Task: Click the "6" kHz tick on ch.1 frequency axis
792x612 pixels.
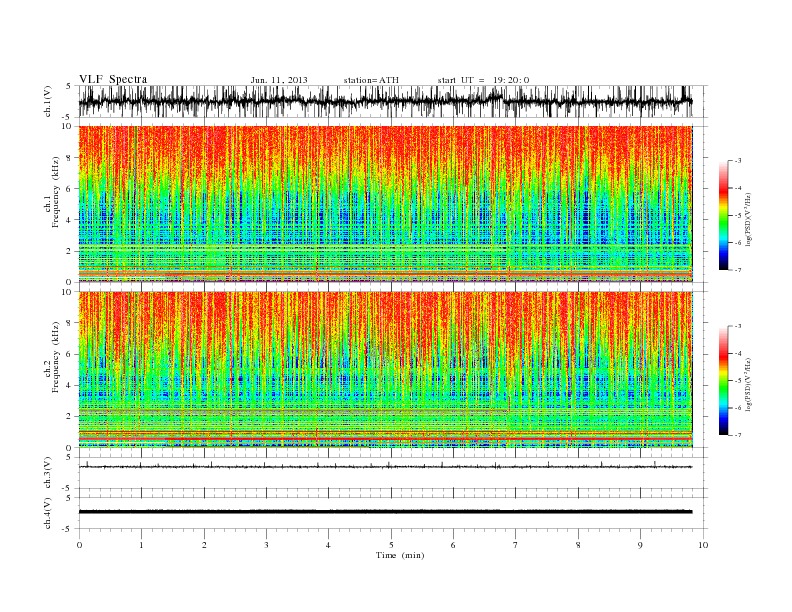Action: pos(70,189)
